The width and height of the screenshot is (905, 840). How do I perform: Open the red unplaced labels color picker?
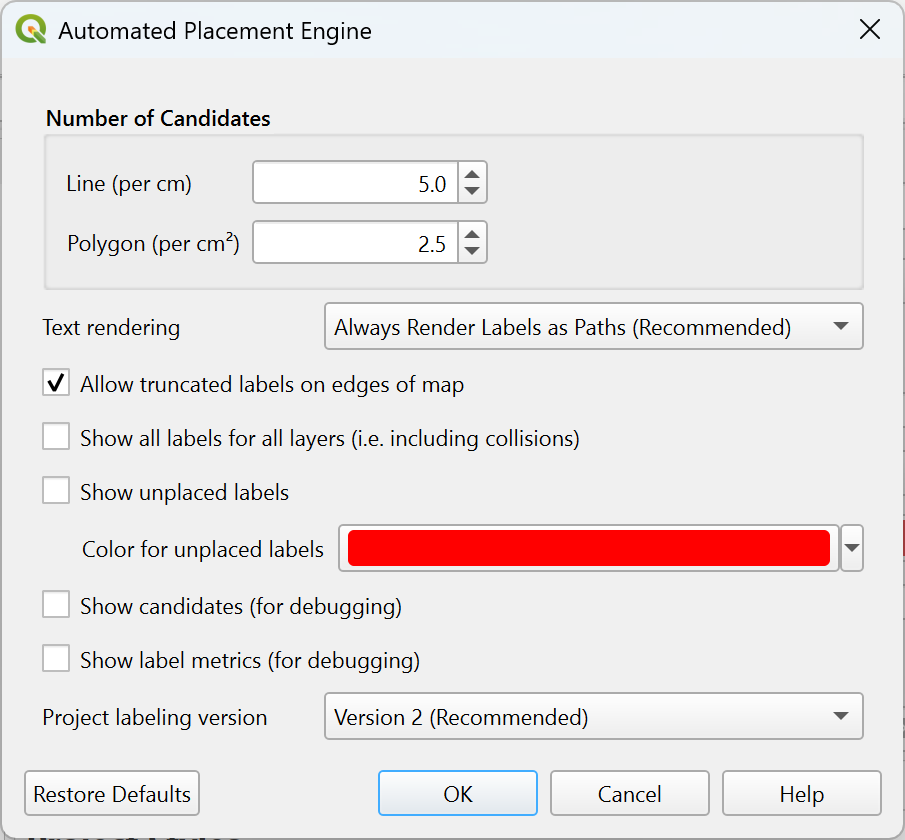[589, 548]
